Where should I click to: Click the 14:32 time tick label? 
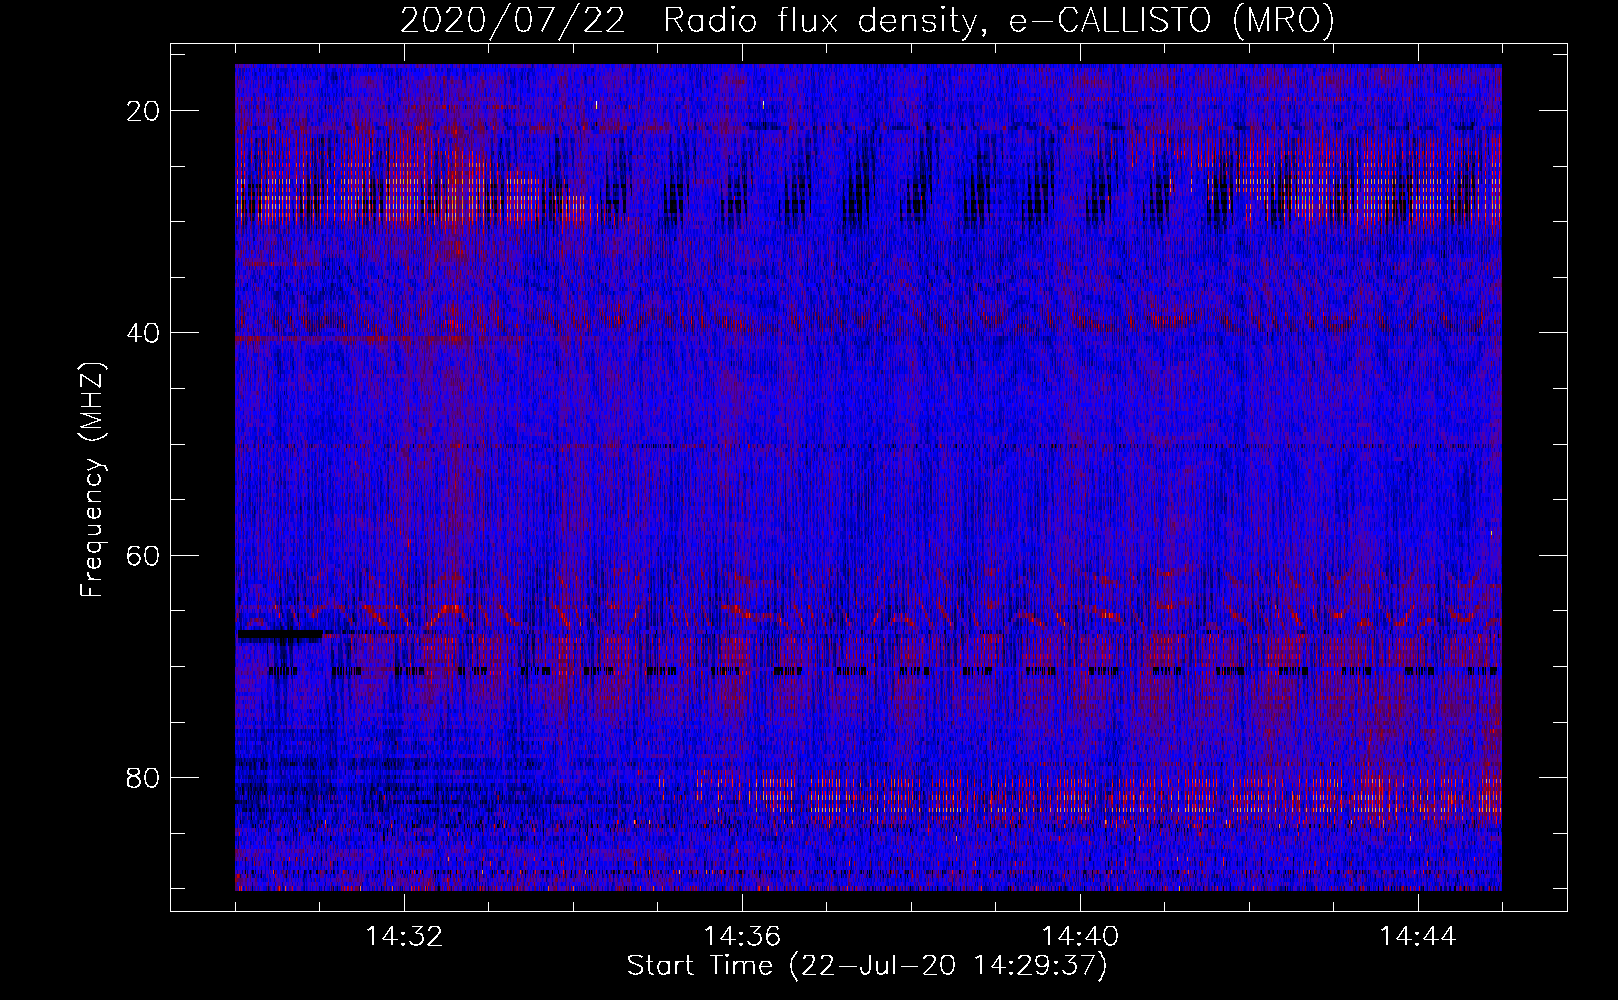pyautogui.click(x=404, y=936)
